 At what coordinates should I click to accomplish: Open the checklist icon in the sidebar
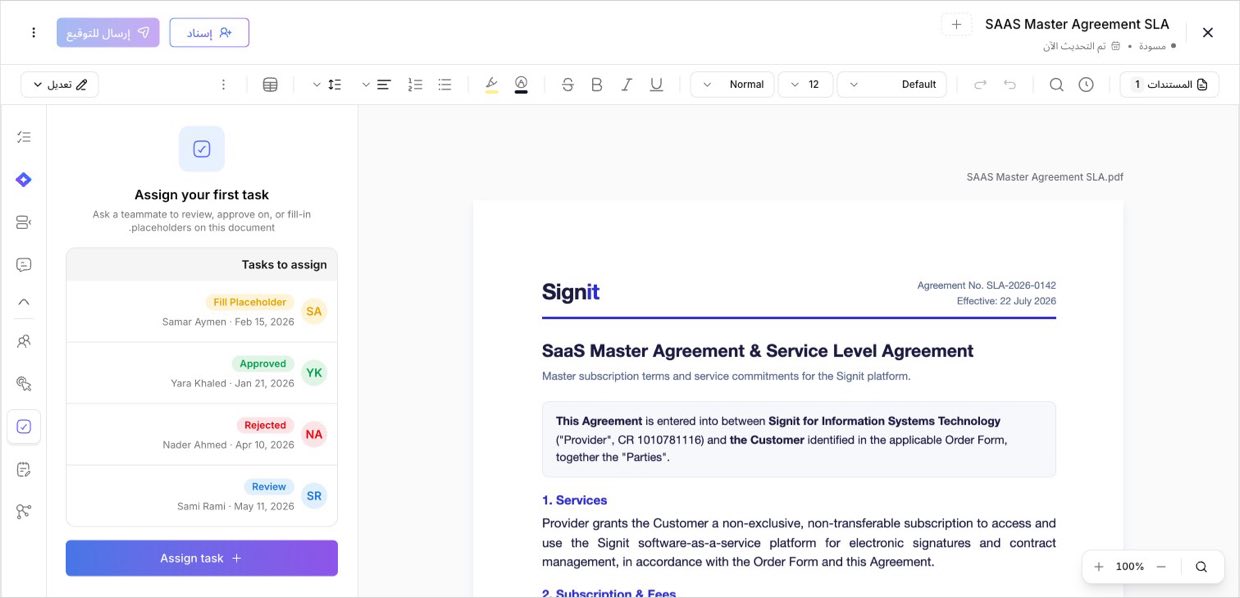tap(24, 137)
